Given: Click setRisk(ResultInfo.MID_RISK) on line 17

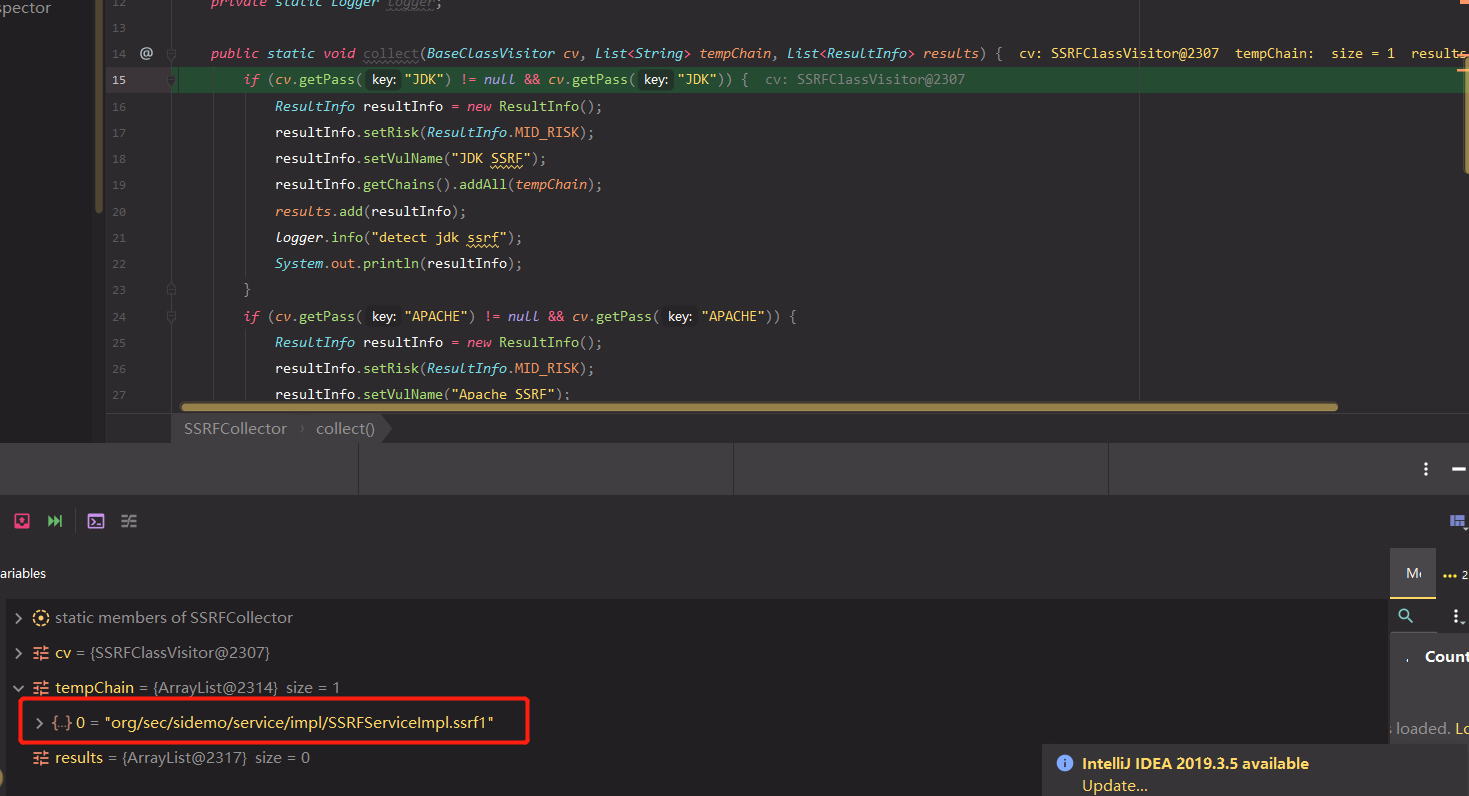Looking at the screenshot, I should (x=479, y=133).
